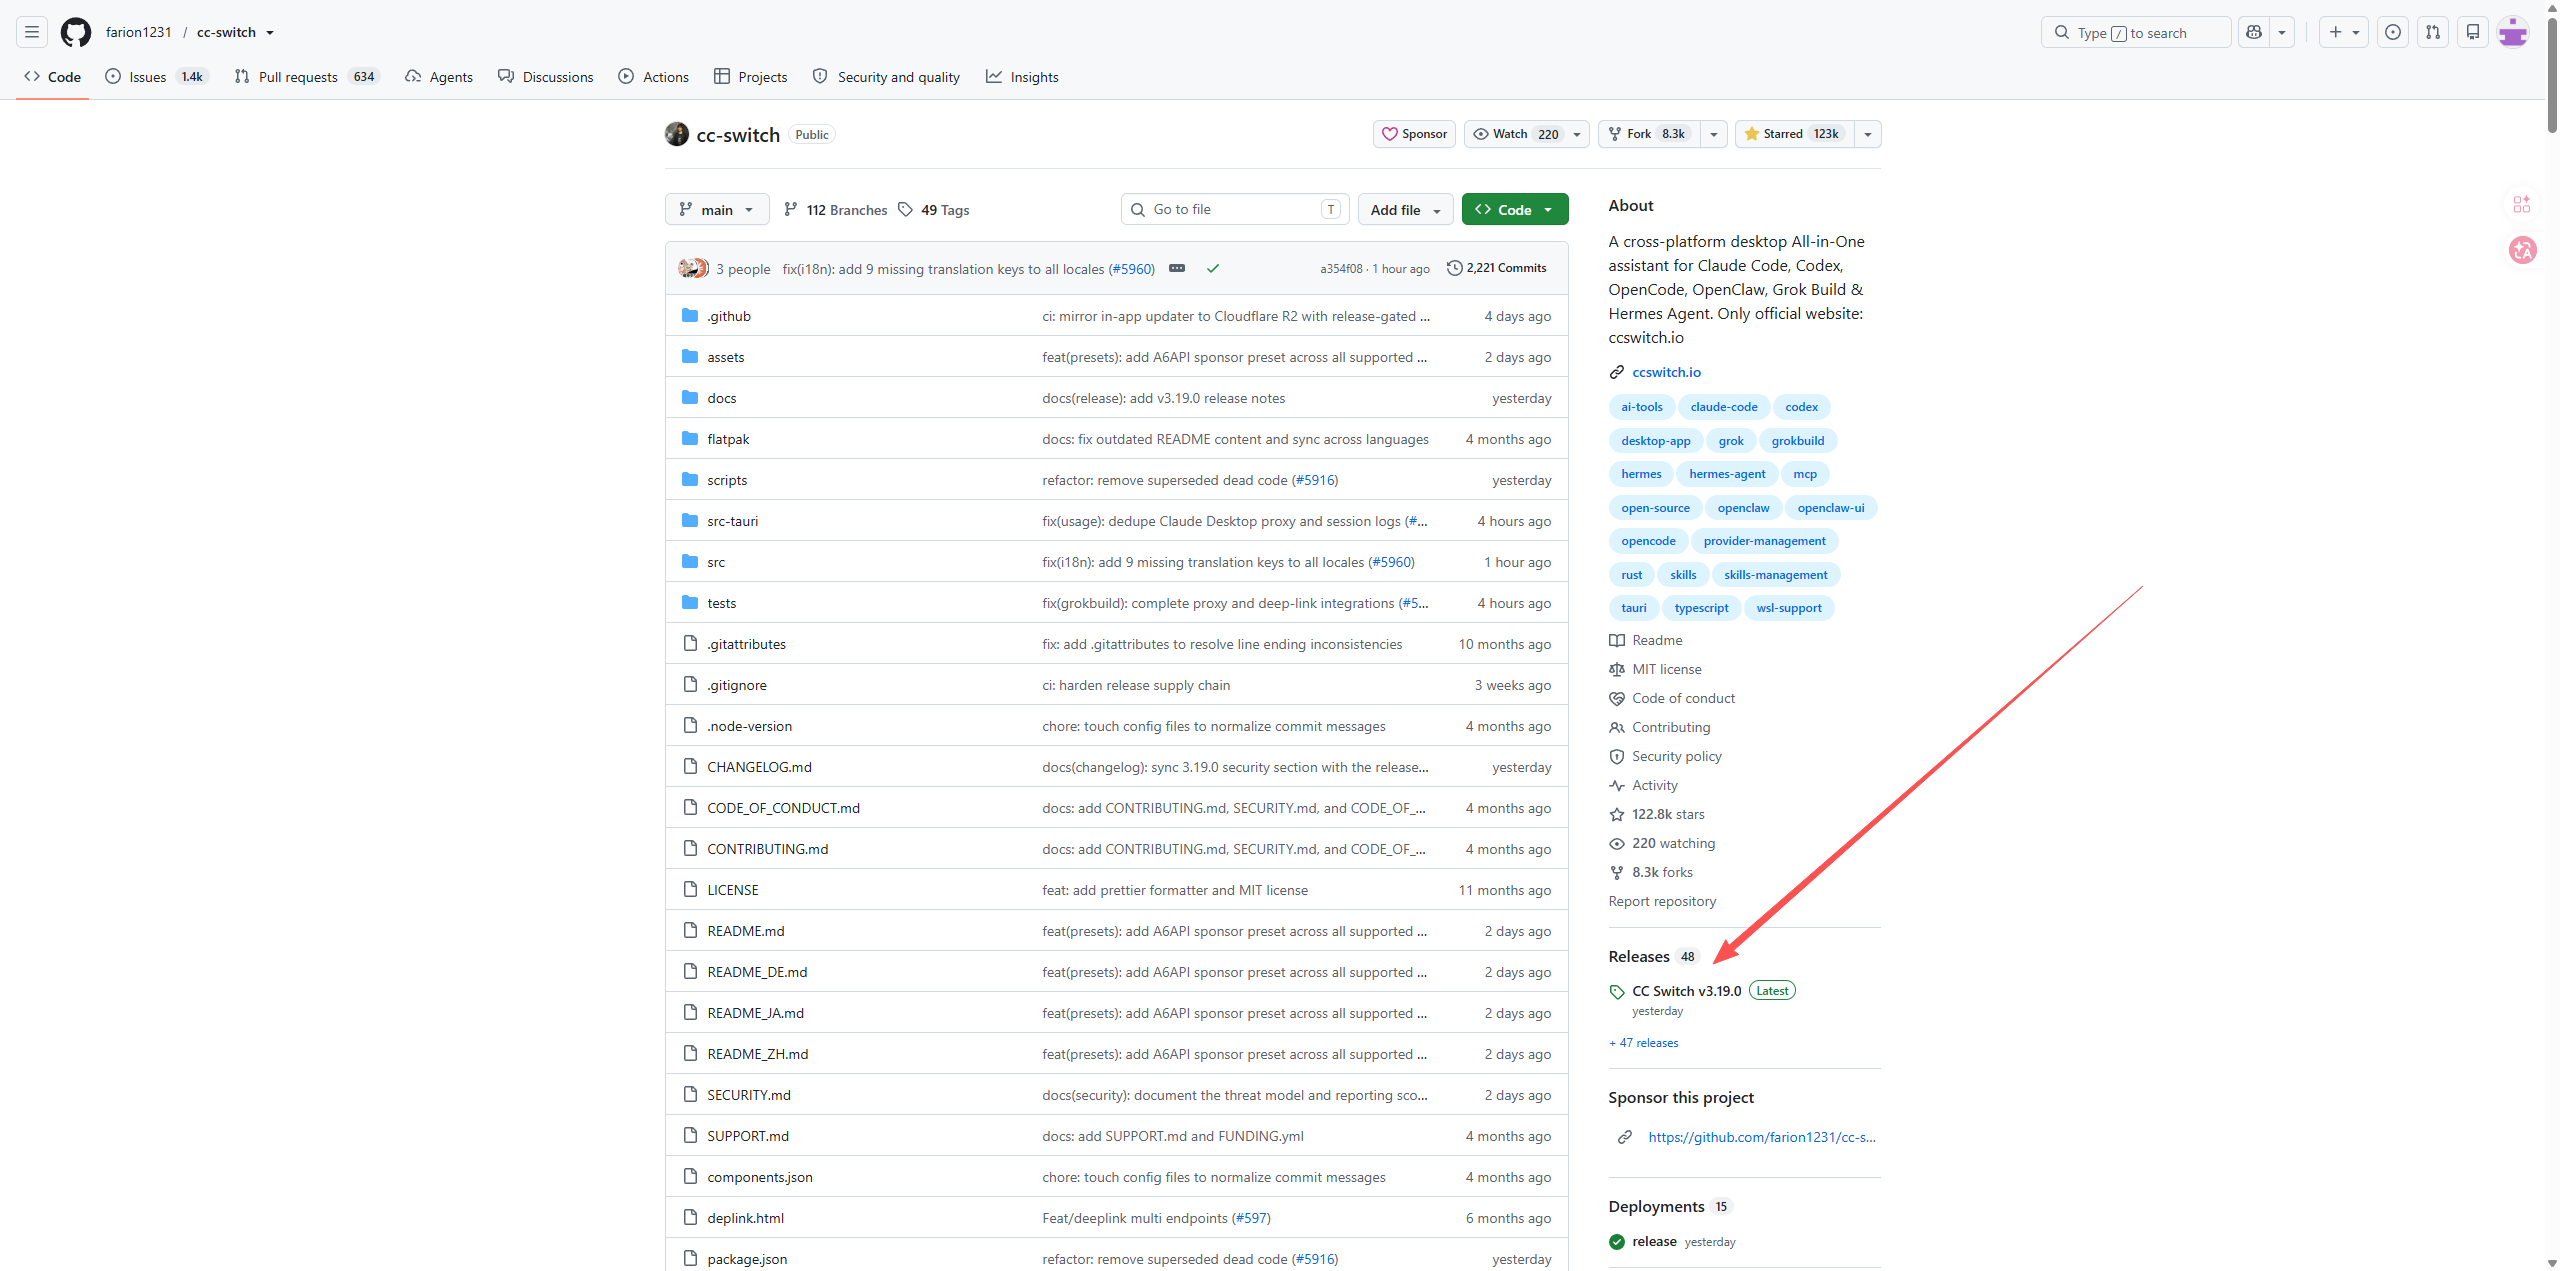Switch to the Issues tab
The width and height of the screenshot is (2560, 1271).
pos(157,77)
